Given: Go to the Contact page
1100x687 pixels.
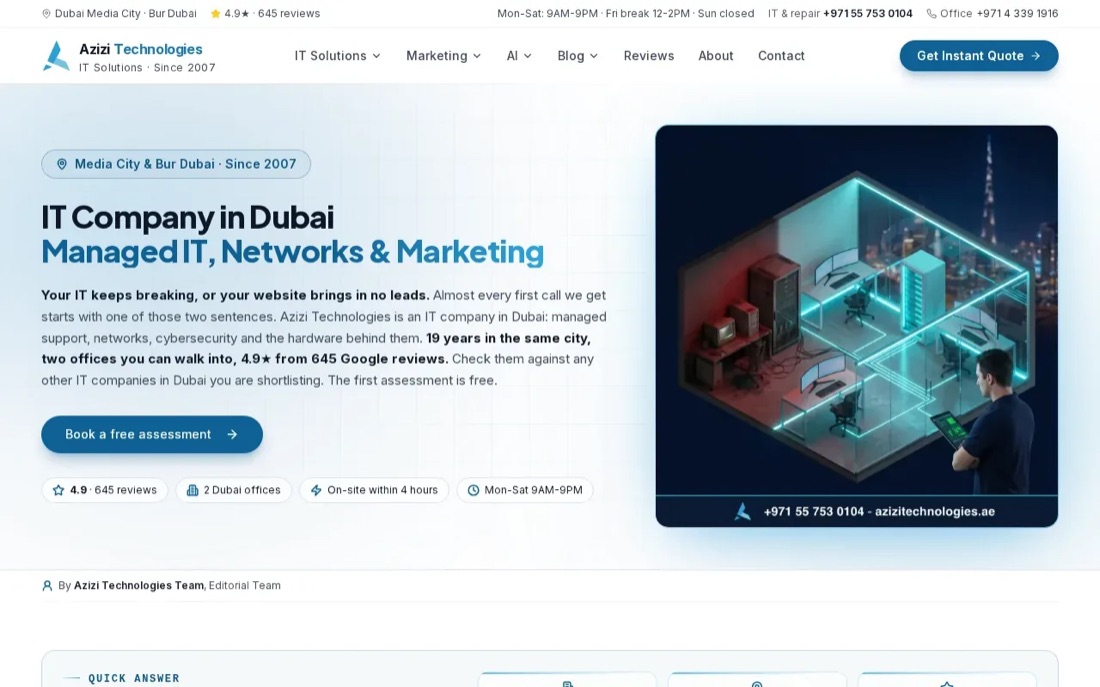Looking at the screenshot, I should tap(781, 55).
